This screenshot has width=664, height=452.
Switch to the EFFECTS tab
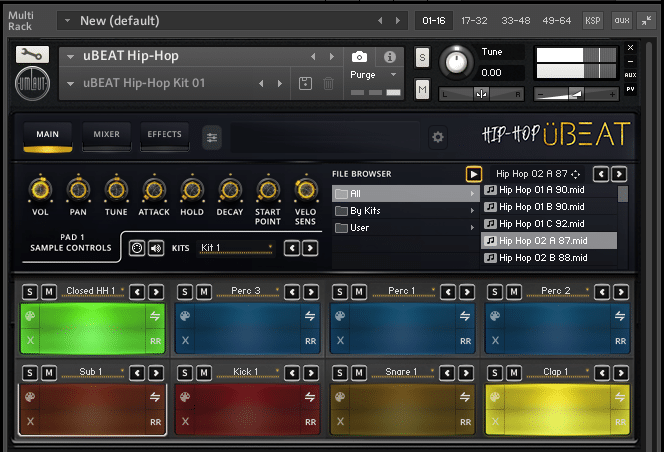click(164, 136)
